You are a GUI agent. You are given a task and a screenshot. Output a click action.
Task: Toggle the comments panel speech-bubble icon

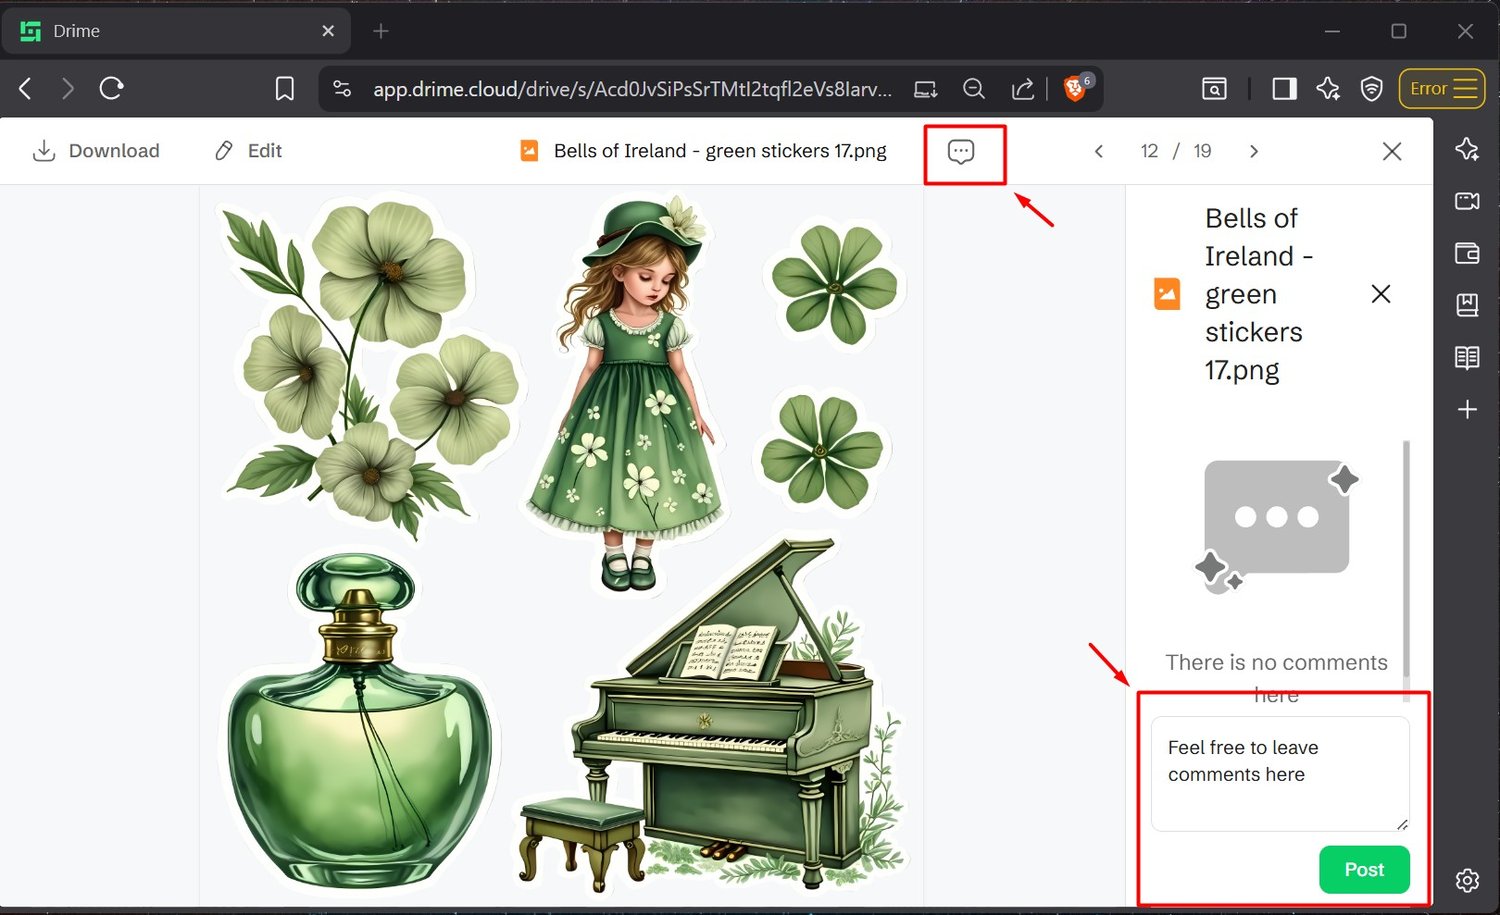(961, 151)
